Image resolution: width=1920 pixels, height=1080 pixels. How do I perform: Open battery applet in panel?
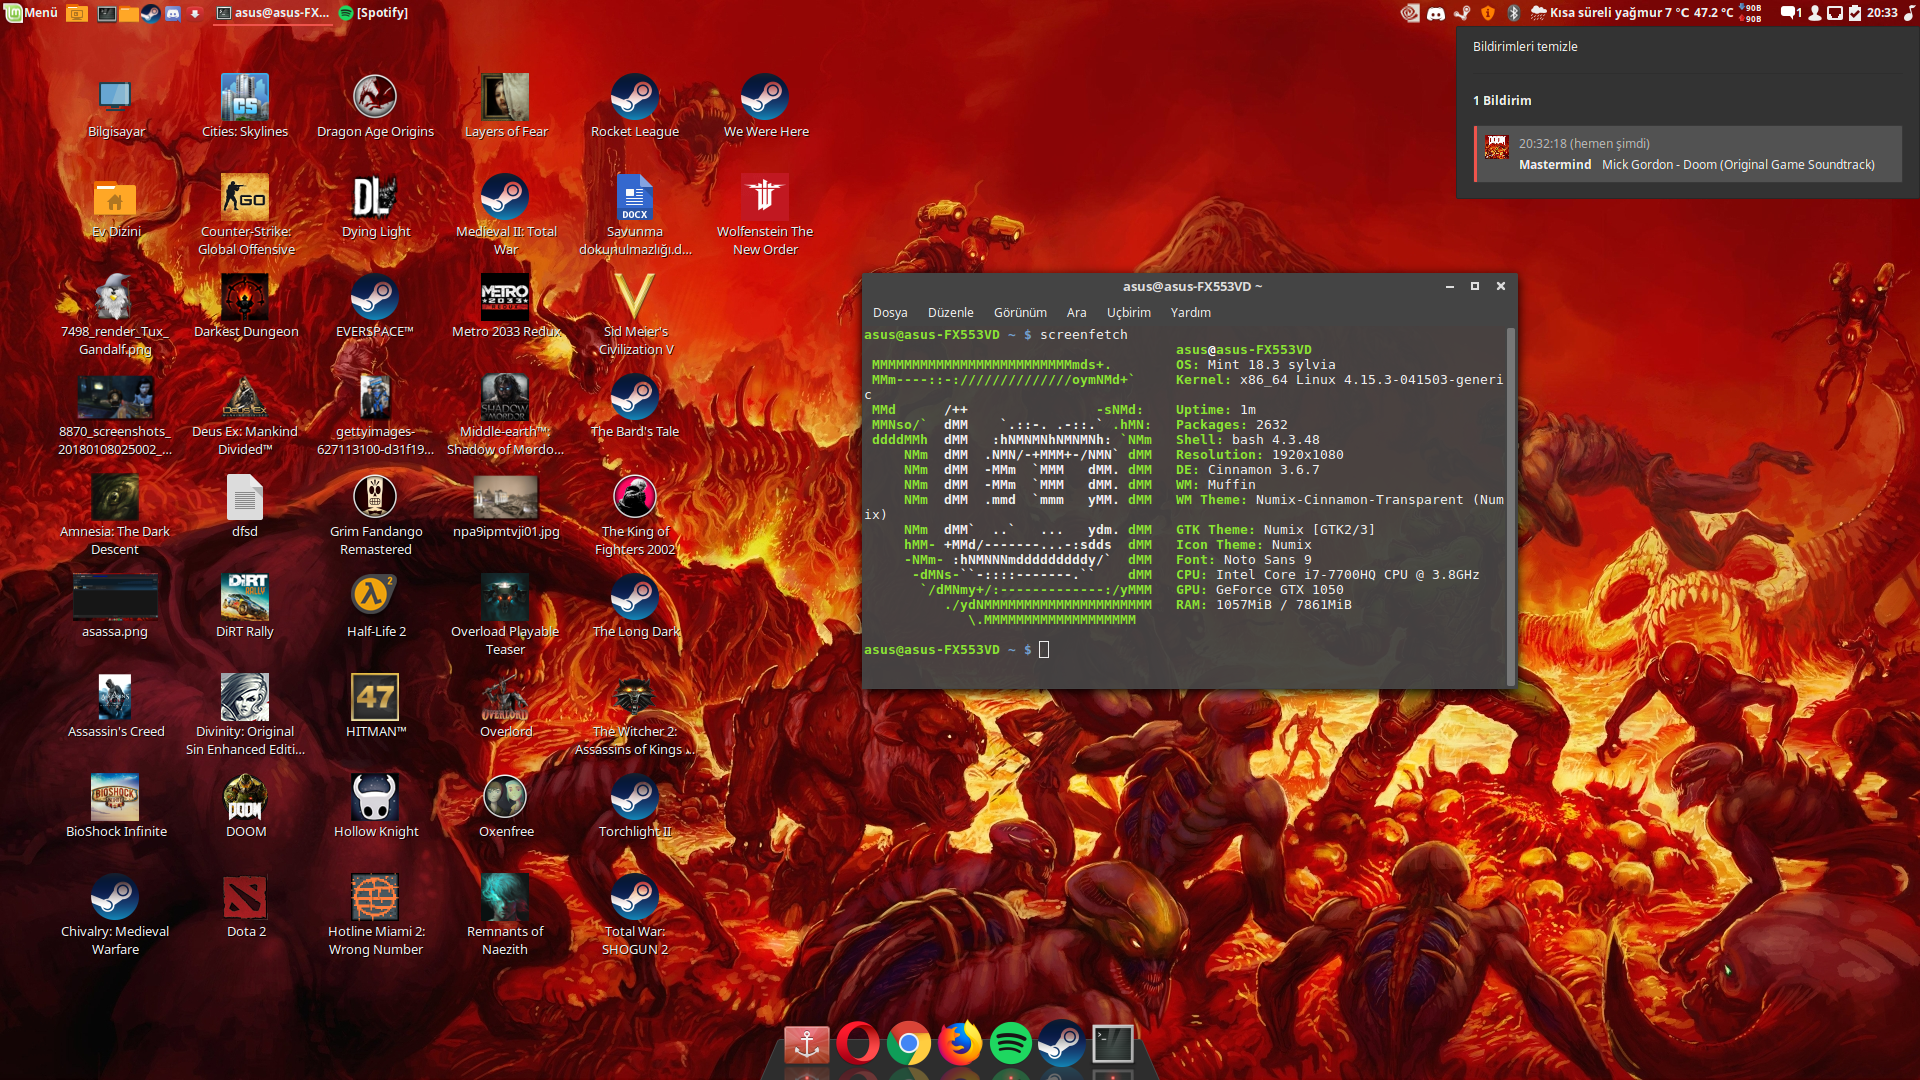[1855, 13]
